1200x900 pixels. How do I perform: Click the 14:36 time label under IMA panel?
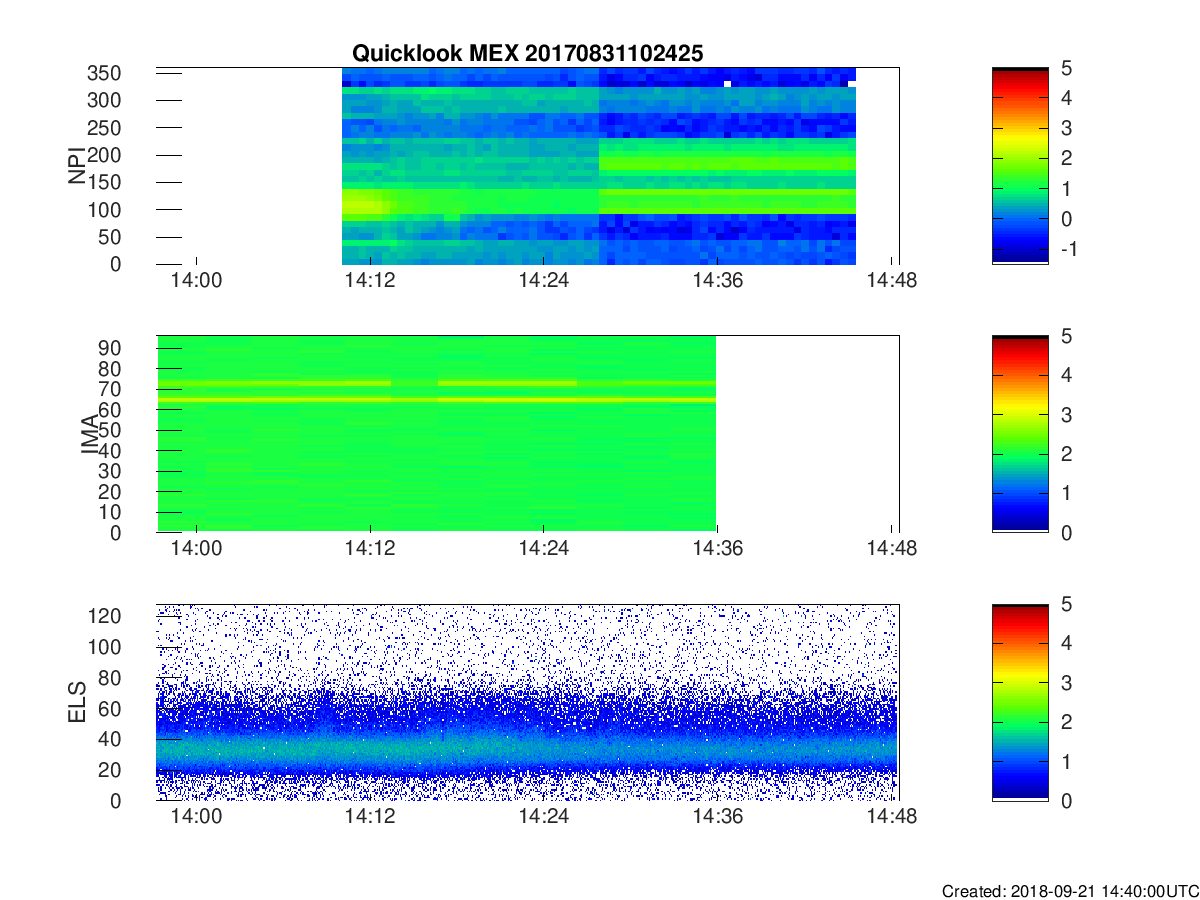coord(718,549)
